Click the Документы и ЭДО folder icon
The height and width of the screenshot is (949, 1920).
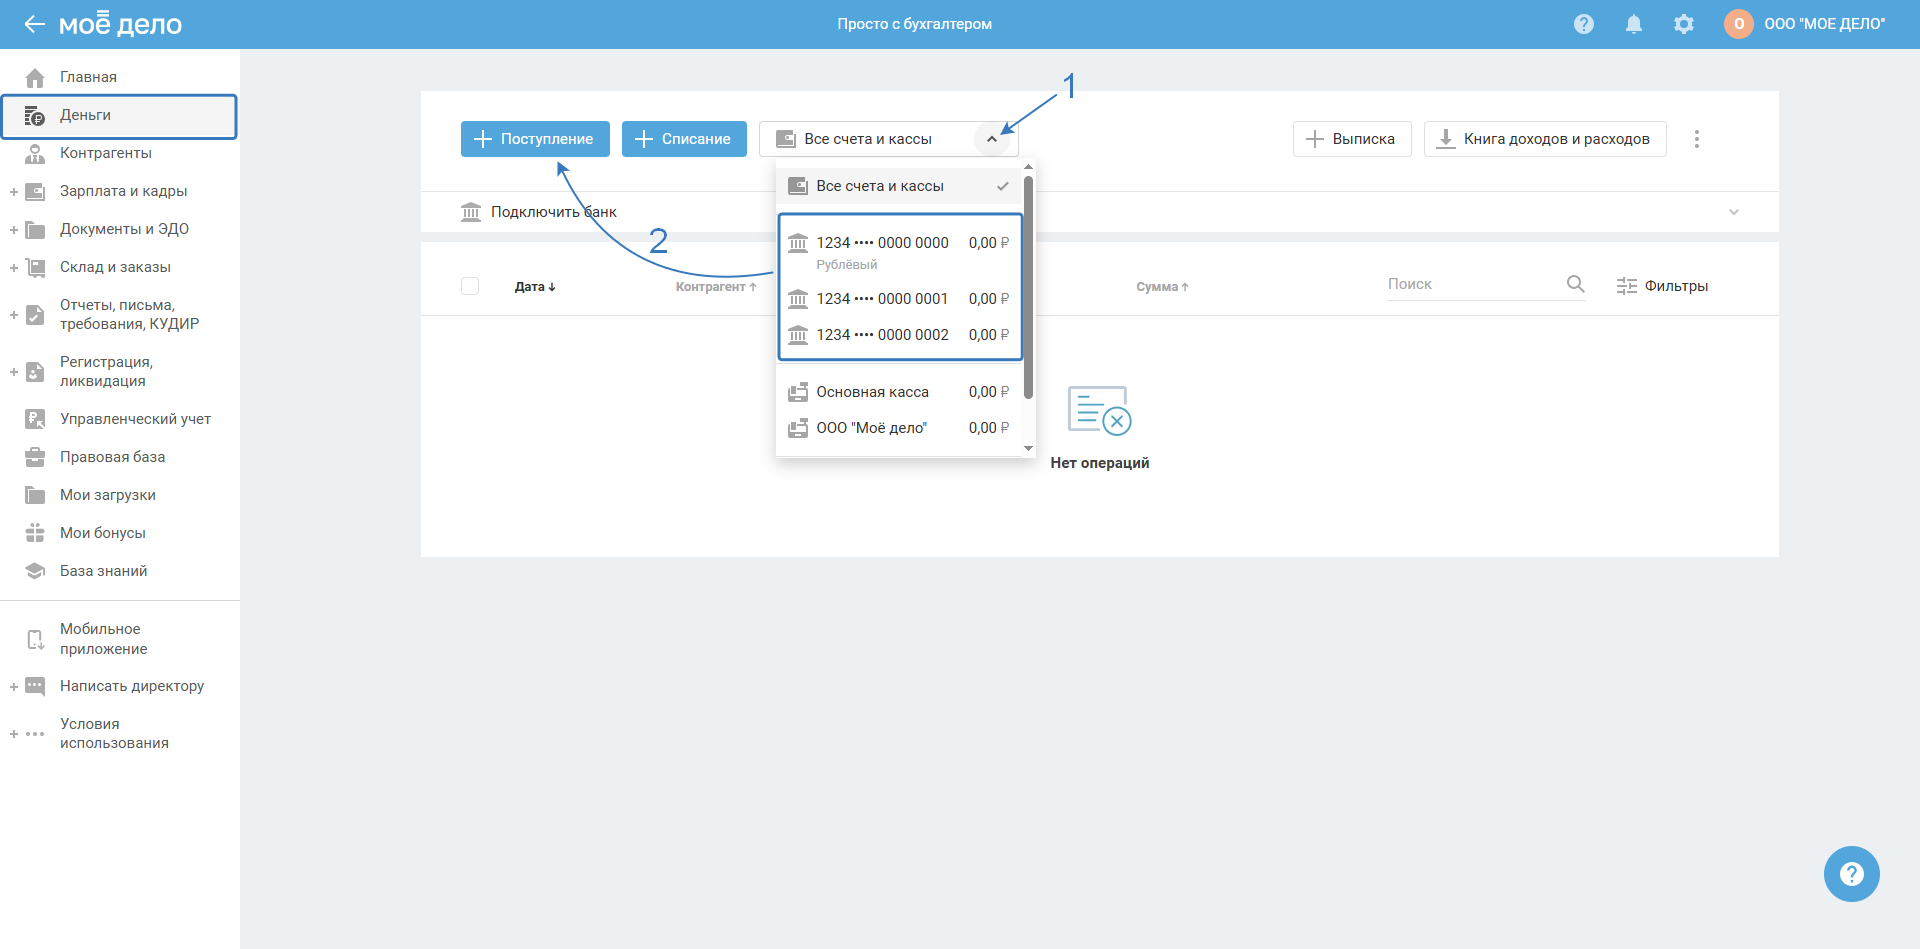point(35,229)
